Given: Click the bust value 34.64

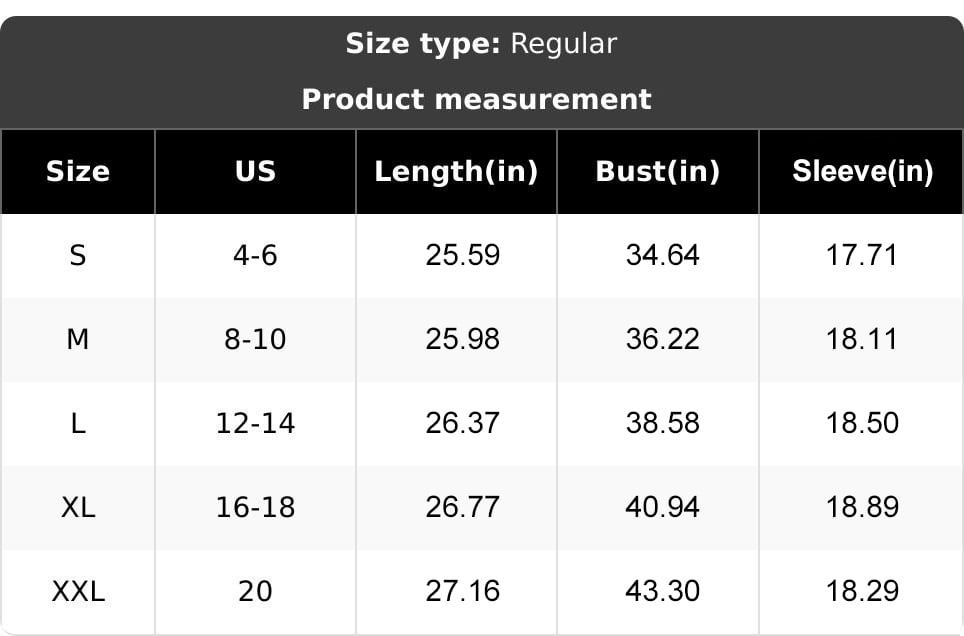Looking at the screenshot, I should pos(662,255).
